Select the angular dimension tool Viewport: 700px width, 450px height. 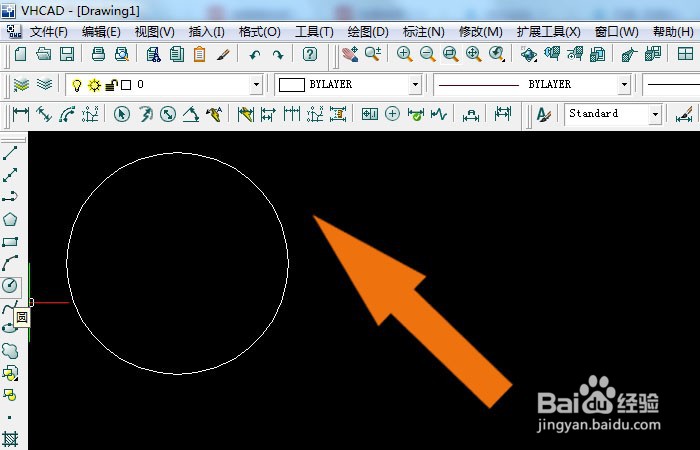191,114
